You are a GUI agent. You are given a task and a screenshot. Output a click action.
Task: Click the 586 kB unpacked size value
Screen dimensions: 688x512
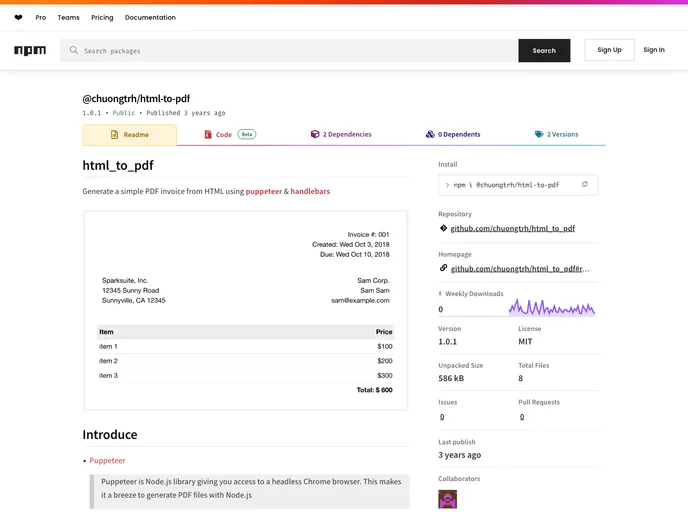[x=451, y=378]
